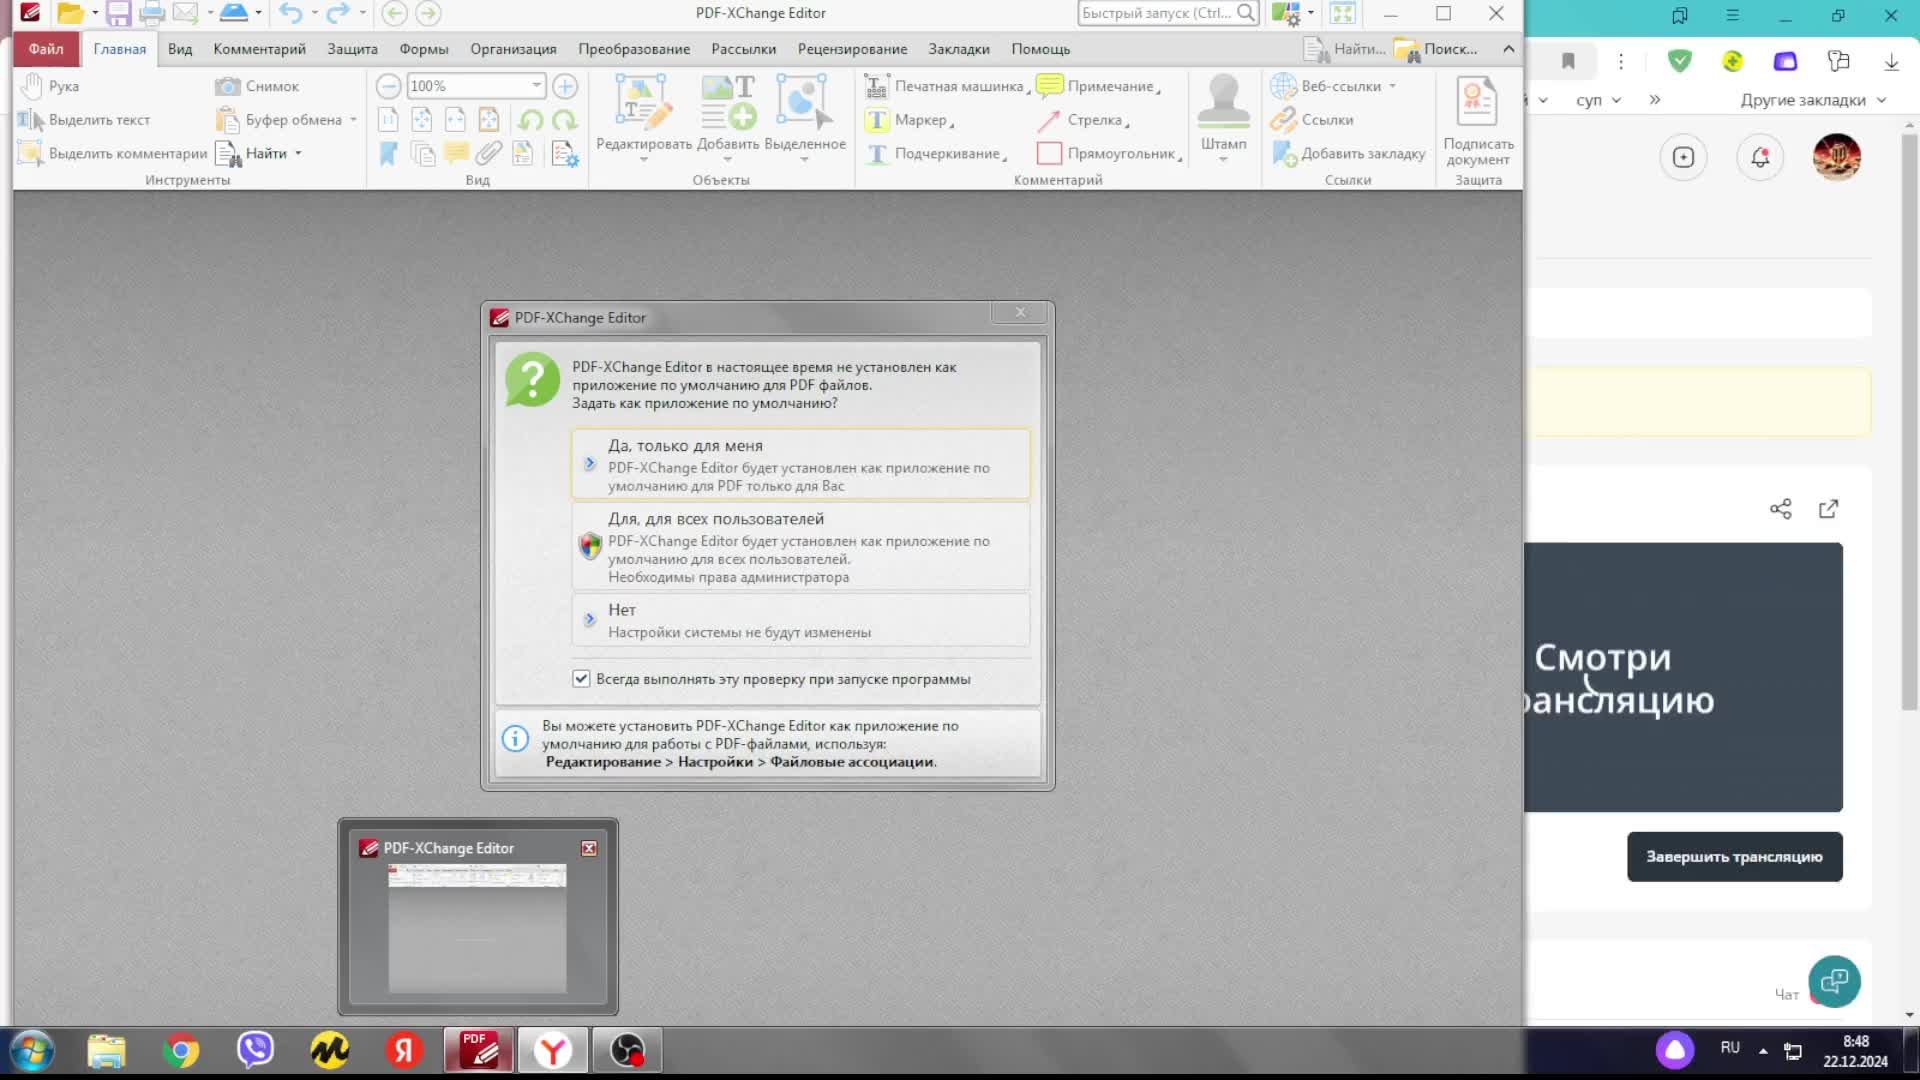Choose the Underline (Подчеркивание) tool

coord(936,153)
